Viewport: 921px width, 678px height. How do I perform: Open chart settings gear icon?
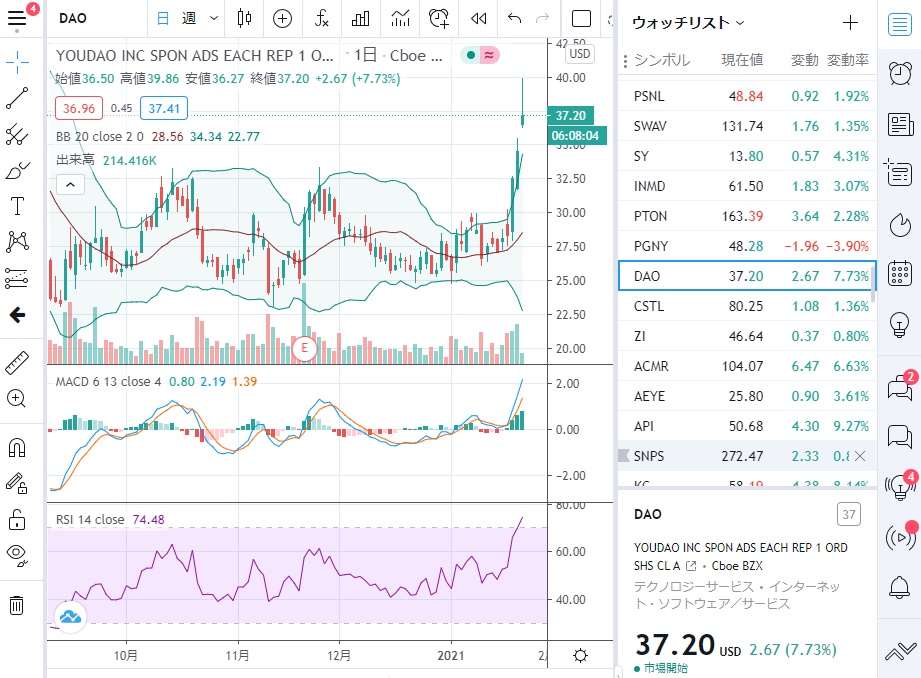[580, 655]
